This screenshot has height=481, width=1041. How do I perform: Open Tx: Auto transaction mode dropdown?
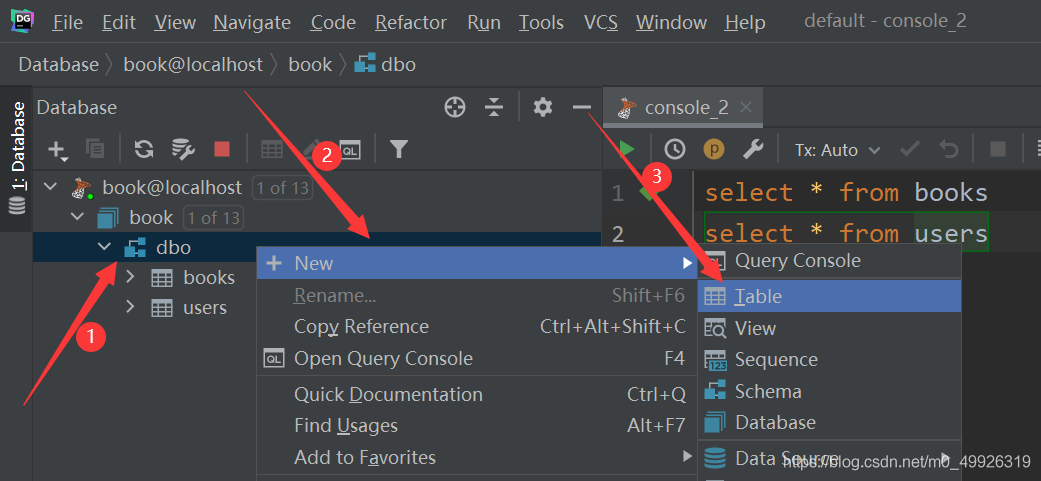click(838, 151)
